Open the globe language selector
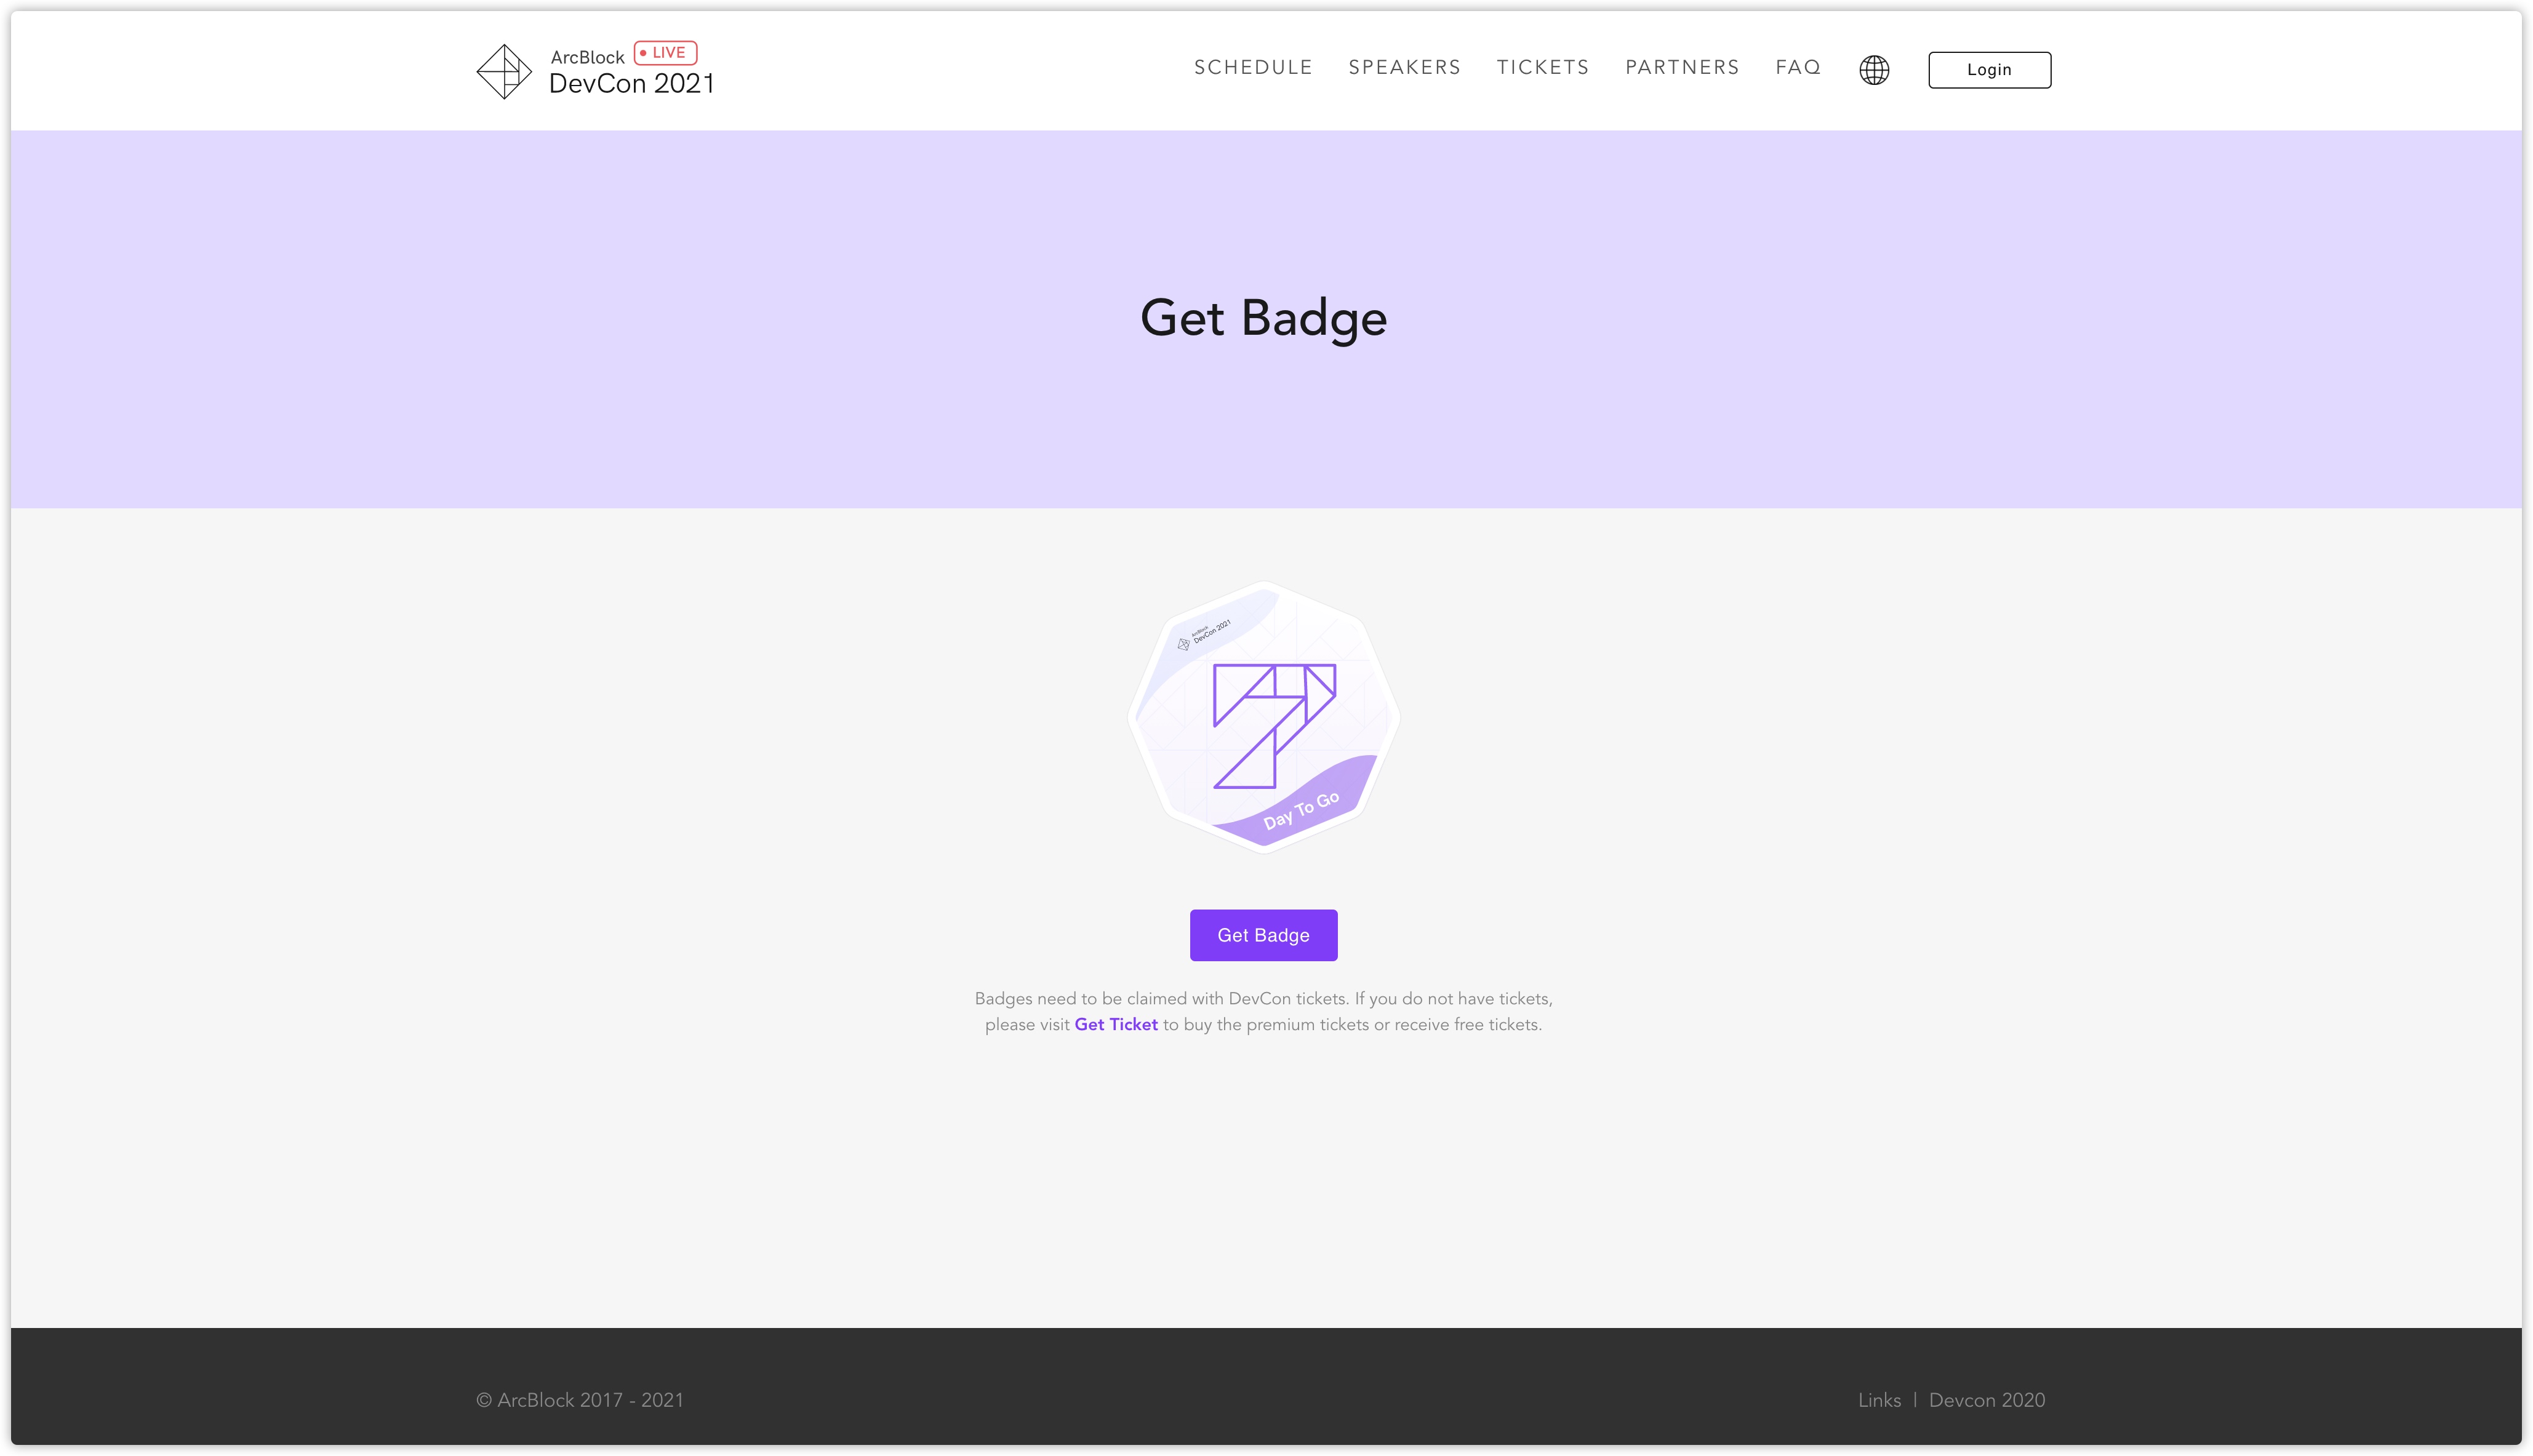 tap(1873, 70)
